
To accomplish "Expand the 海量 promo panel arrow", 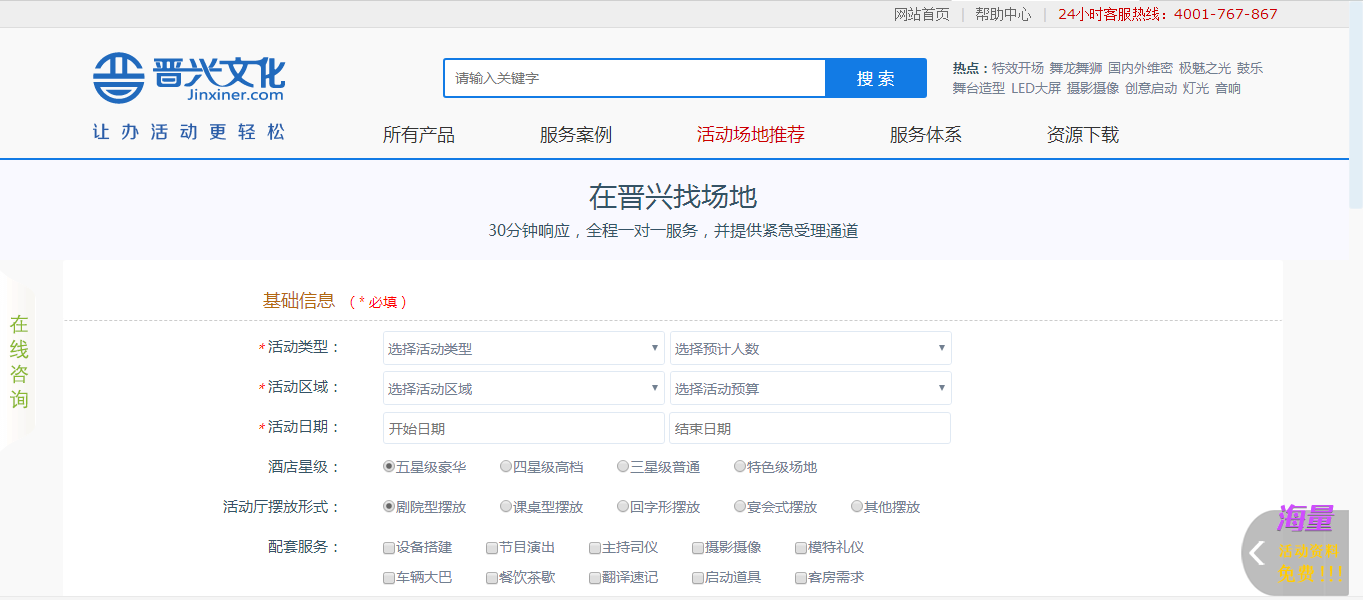I will (1258, 552).
